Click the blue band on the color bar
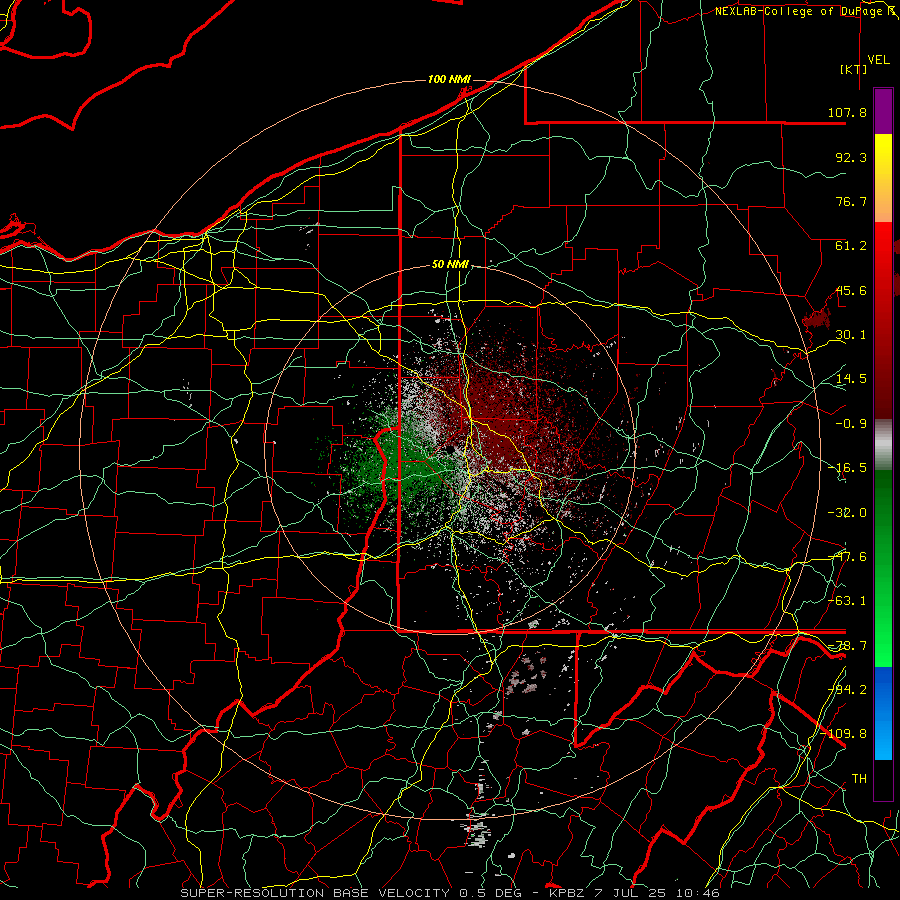 (x=883, y=713)
